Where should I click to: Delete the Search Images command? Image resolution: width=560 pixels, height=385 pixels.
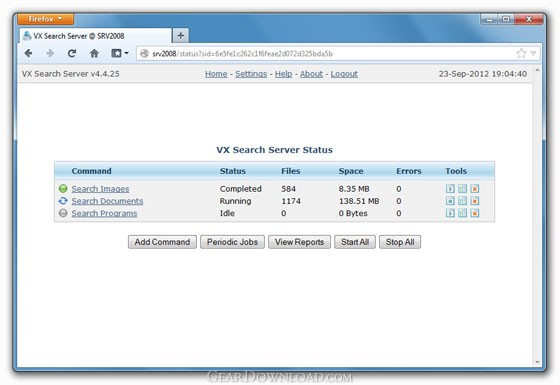pyautogui.click(x=475, y=189)
